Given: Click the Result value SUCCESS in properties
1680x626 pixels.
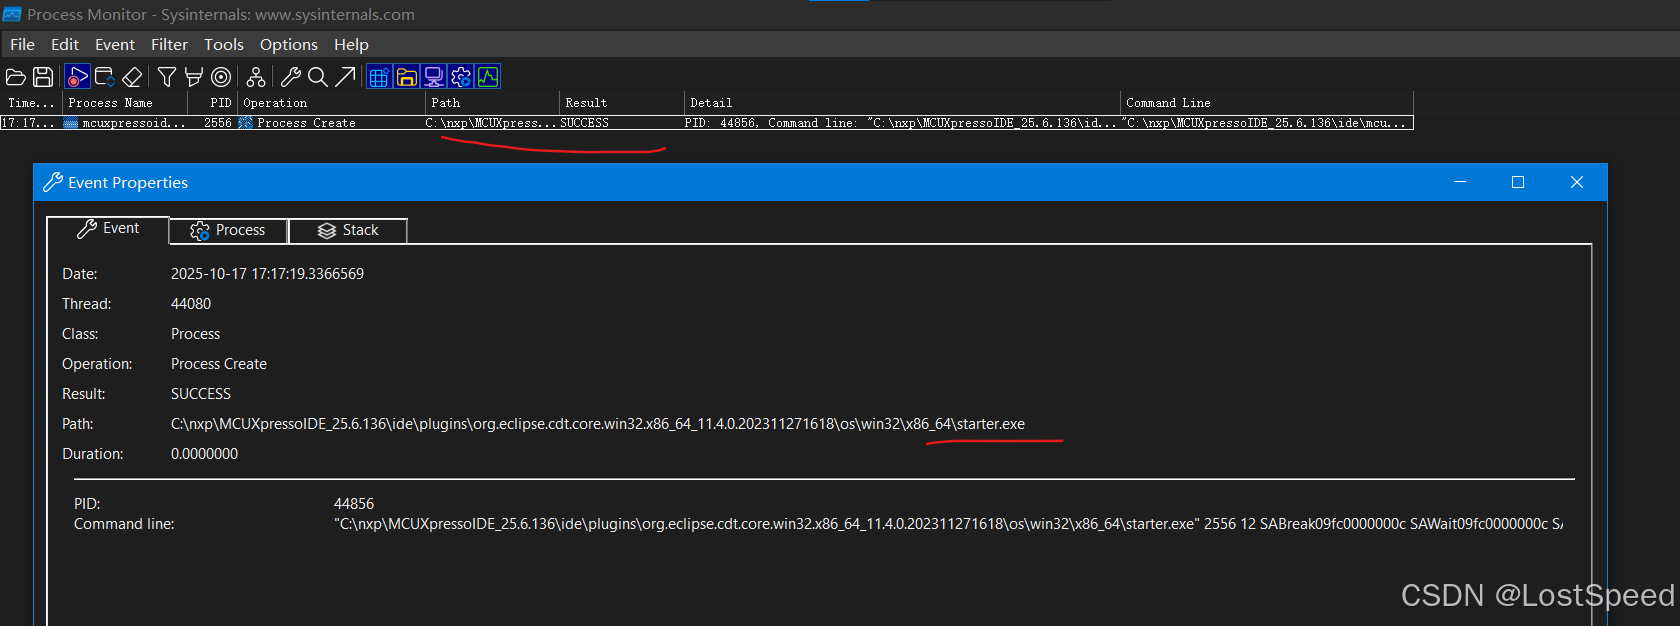Looking at the screenshot, I should 201,394.
